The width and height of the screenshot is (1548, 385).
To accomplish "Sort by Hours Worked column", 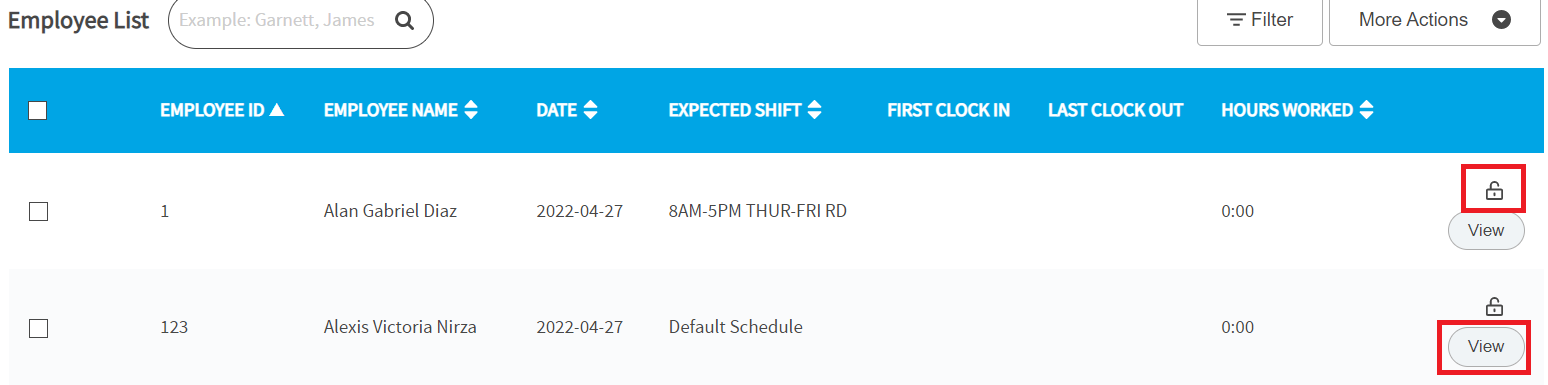I will coord(1297,110).
